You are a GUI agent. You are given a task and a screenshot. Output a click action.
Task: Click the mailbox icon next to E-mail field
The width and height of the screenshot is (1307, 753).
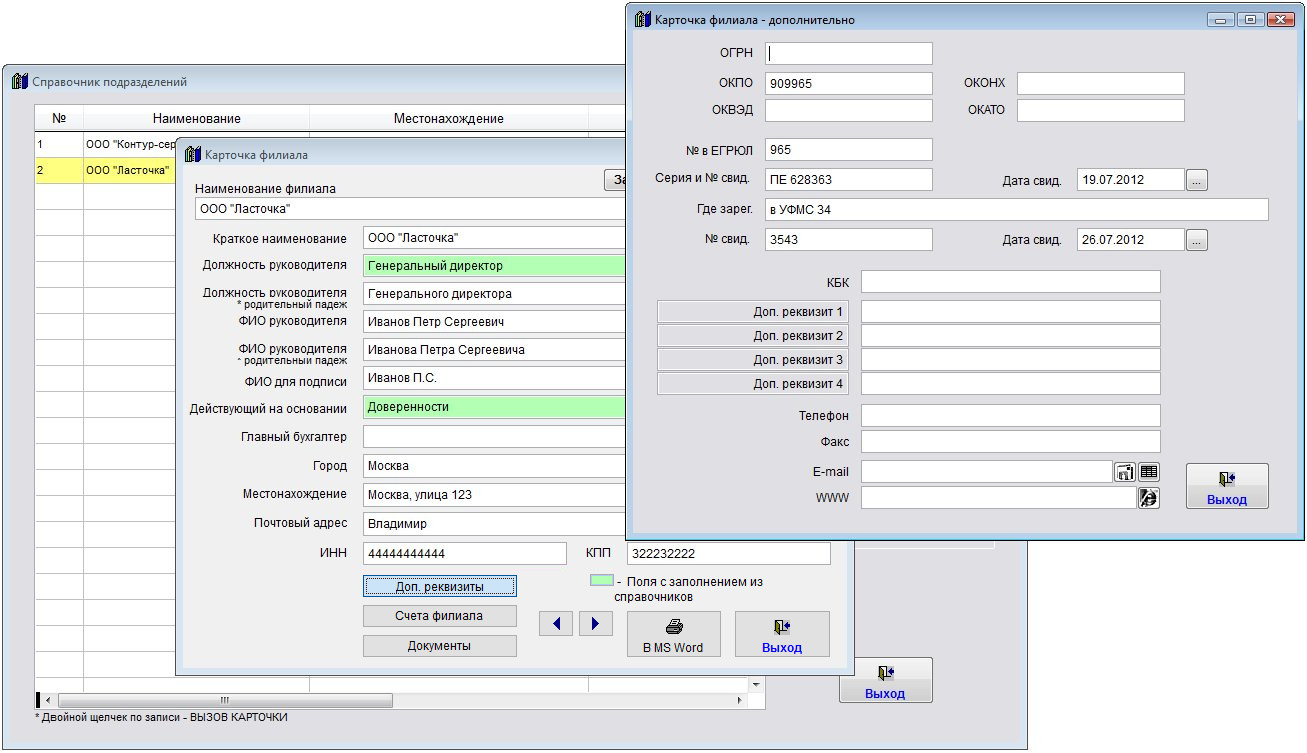(1125, 472)
